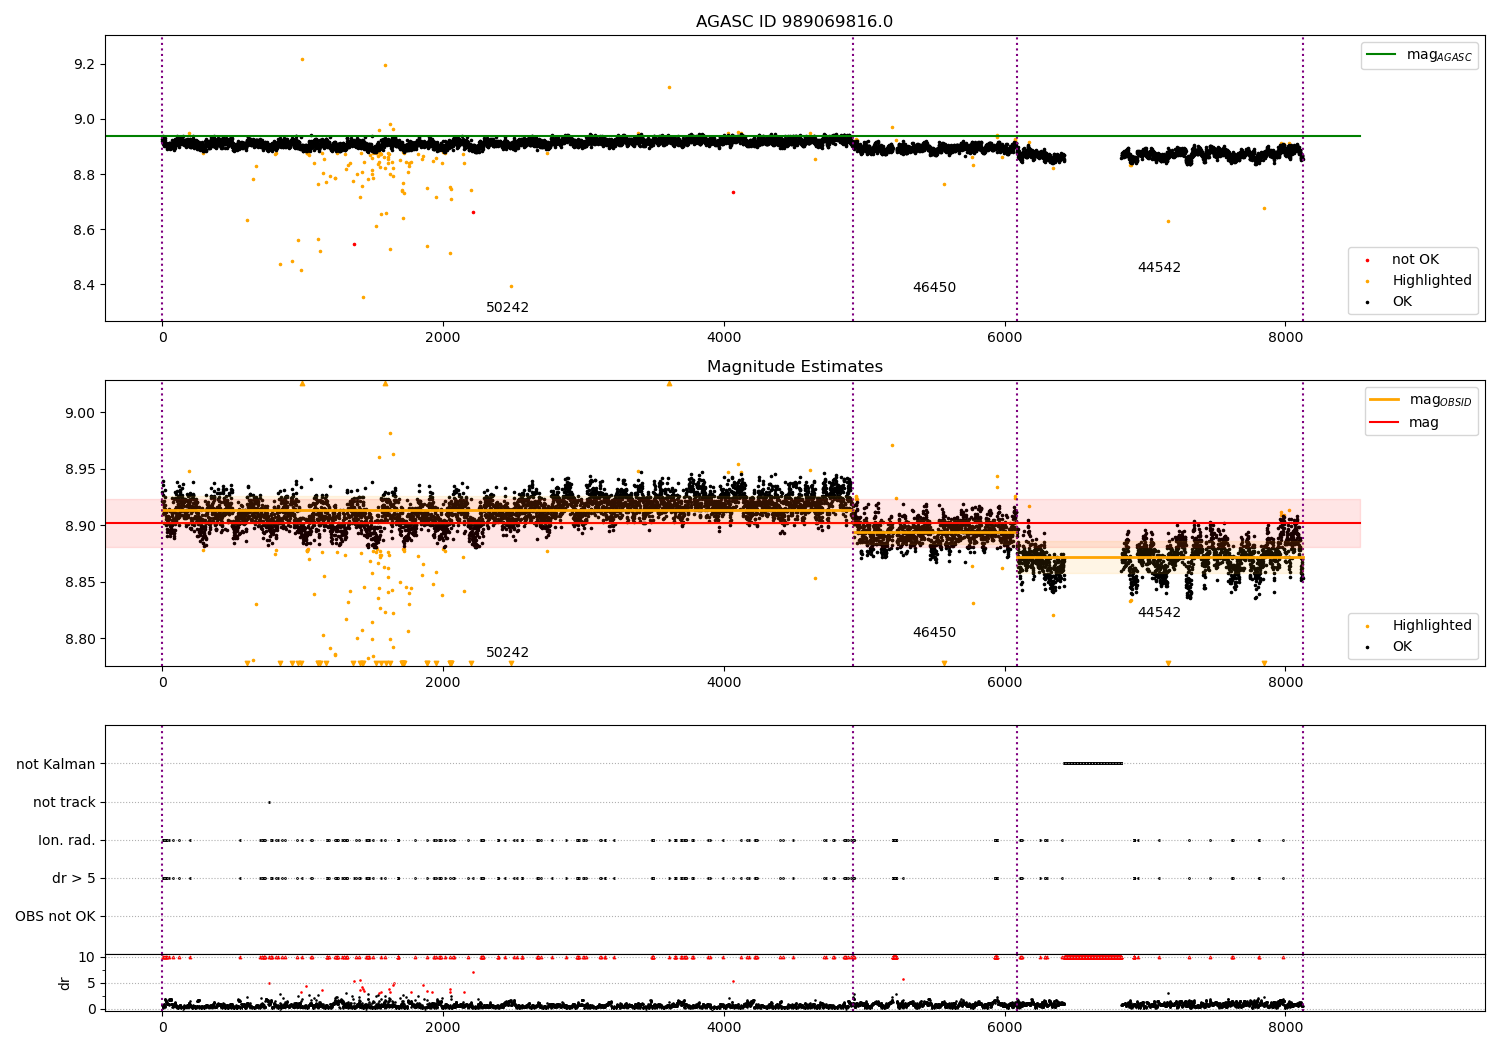Click the 8.8 y-tick on top plot
The height and width of the screenshot is (1050, 1500).
tap(85, 175)
